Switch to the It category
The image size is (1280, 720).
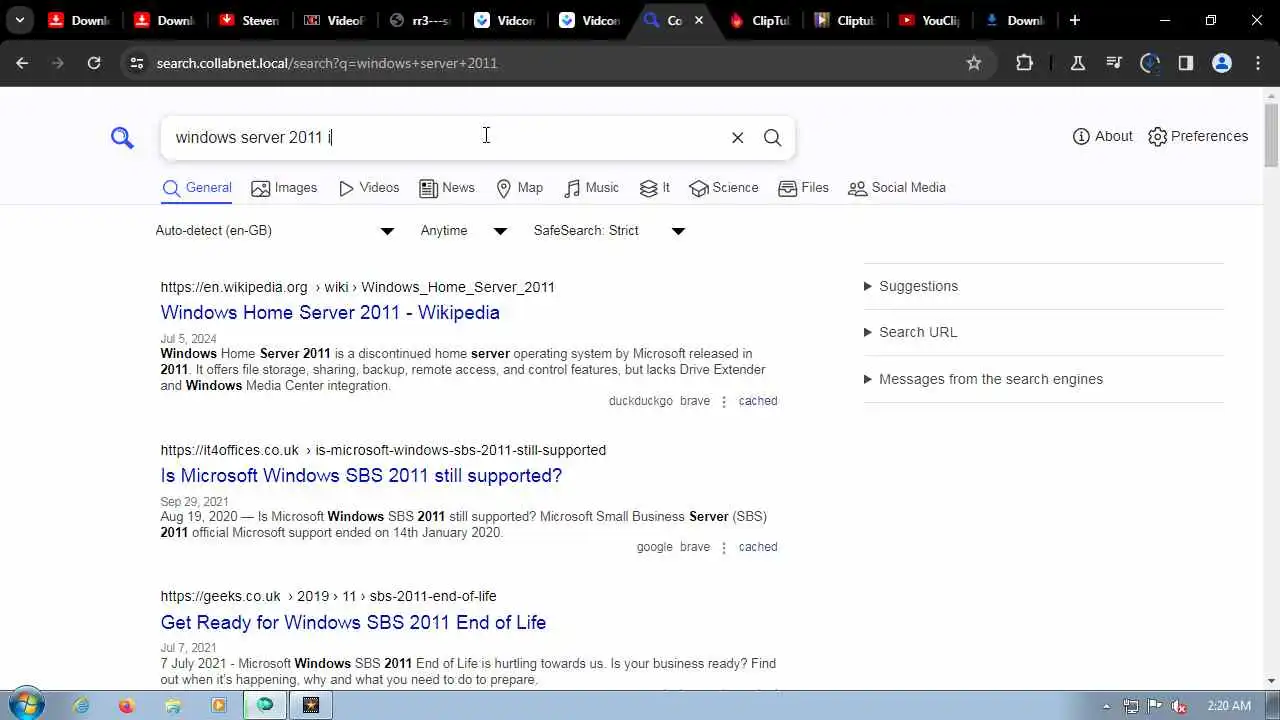tap(655, 188)
